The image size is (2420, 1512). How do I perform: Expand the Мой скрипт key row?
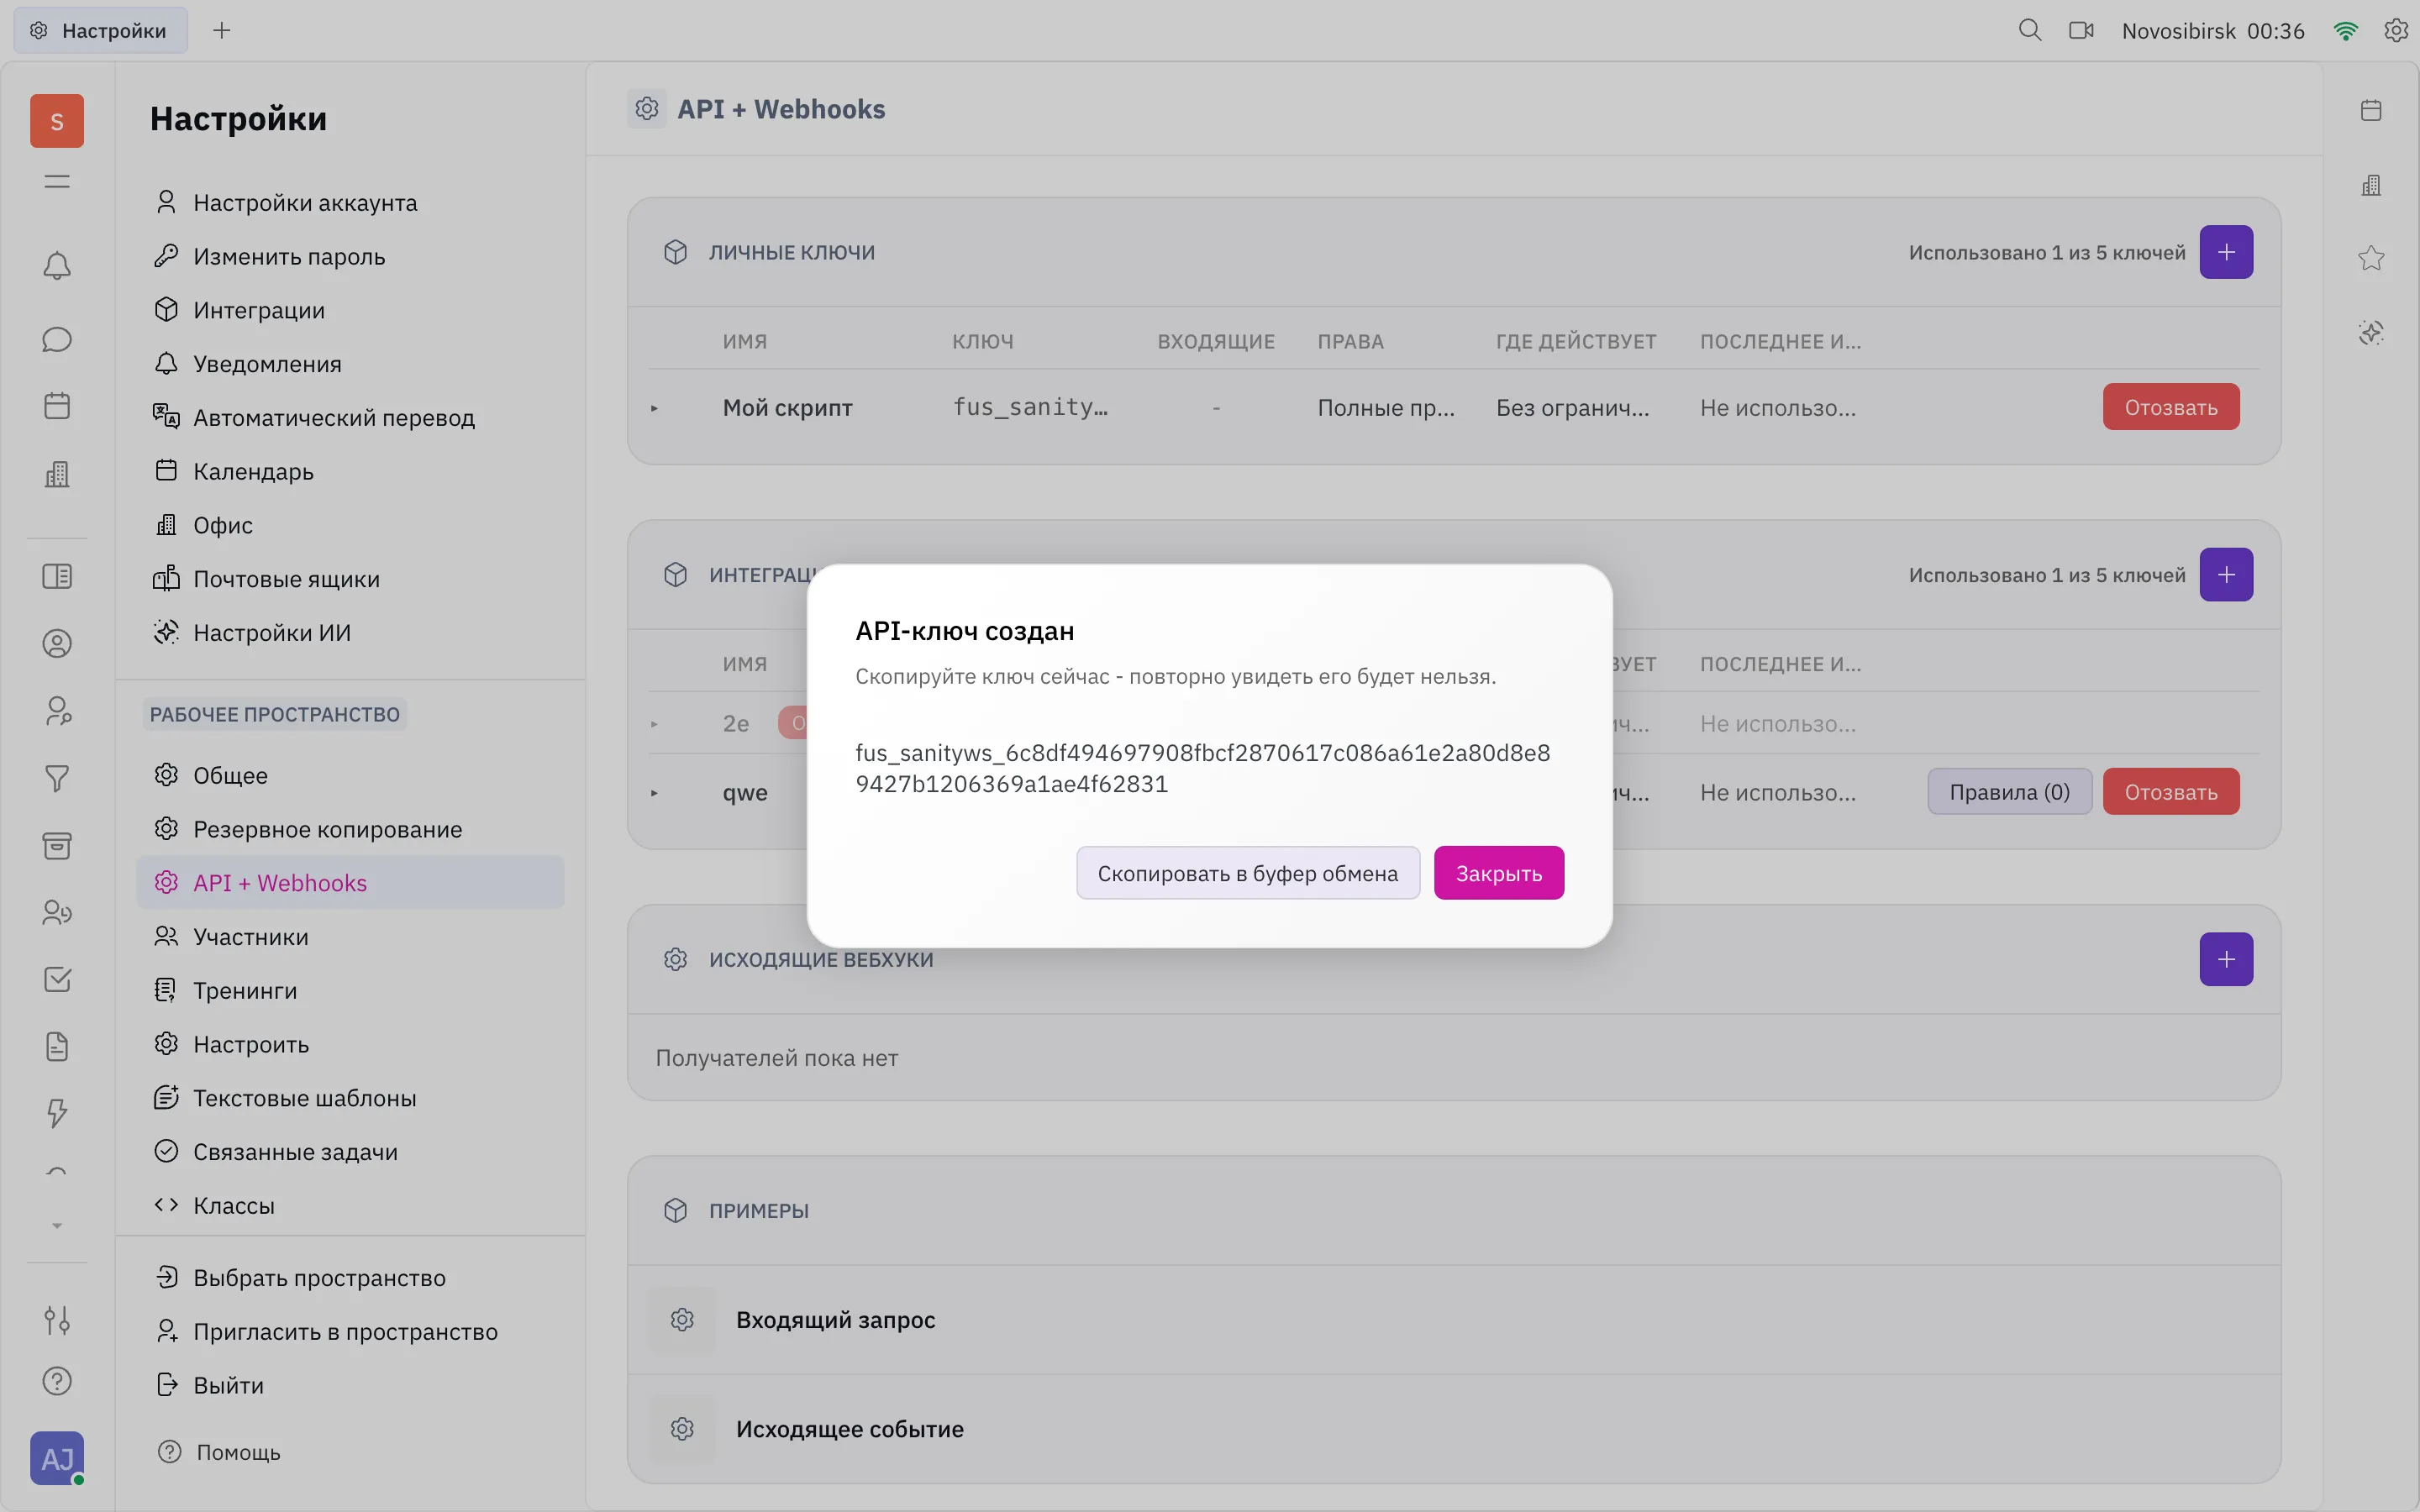tap(654, 408)
